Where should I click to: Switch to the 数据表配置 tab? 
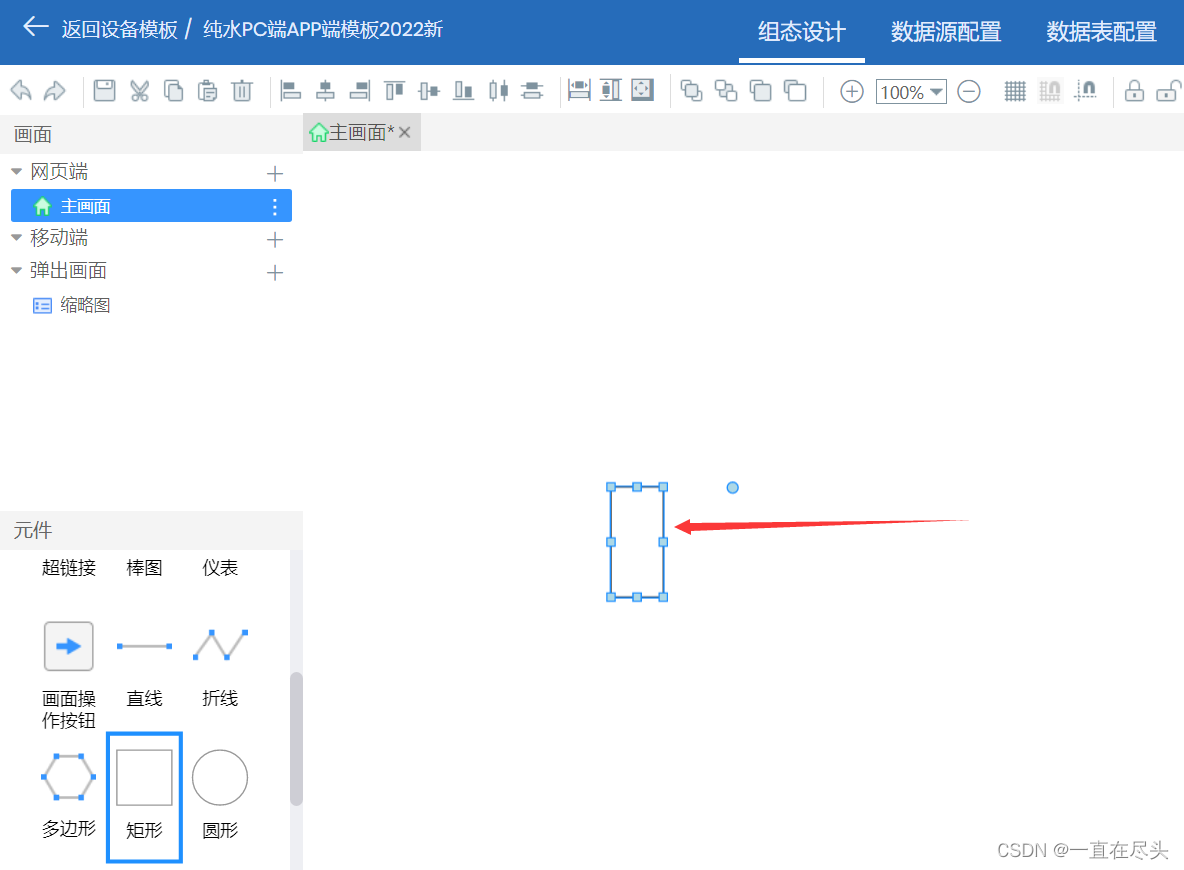pyautogui.click(x=1101, y=32)
